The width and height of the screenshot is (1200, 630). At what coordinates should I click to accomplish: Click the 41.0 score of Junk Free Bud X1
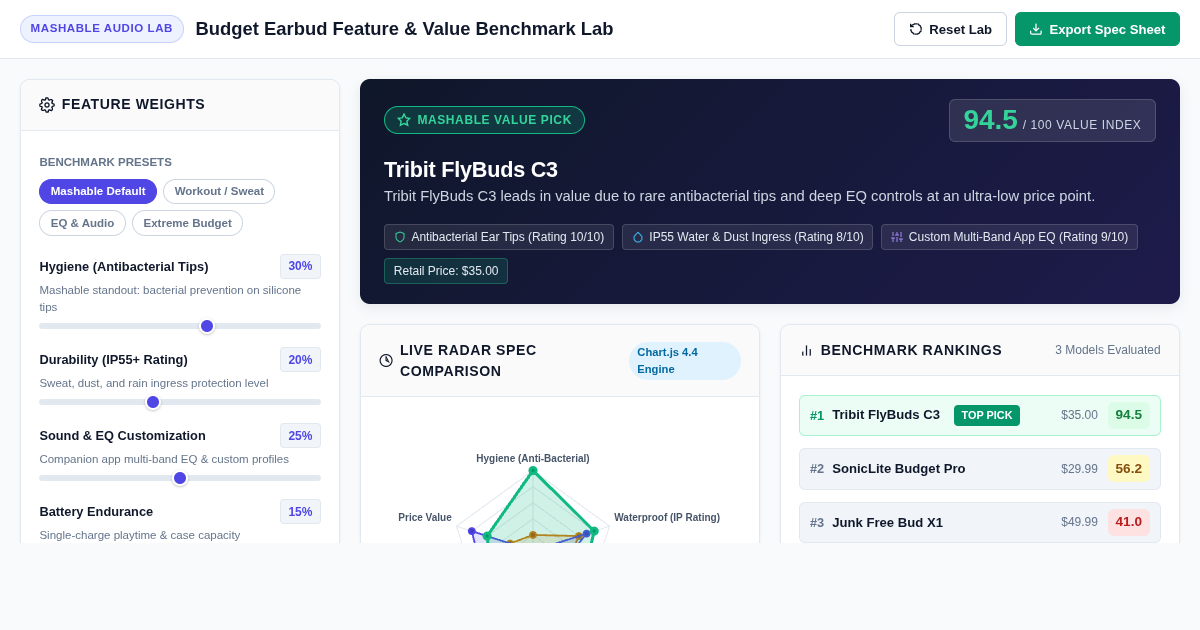tap(1129, 522)
